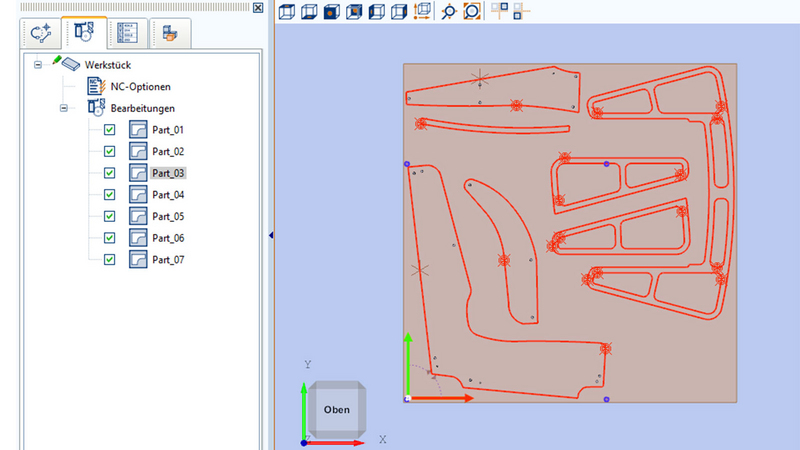Image resolution: width=800 pixels, height=450 pixels.
Task: Close the side panel with X button
Action: coord(258,8)
